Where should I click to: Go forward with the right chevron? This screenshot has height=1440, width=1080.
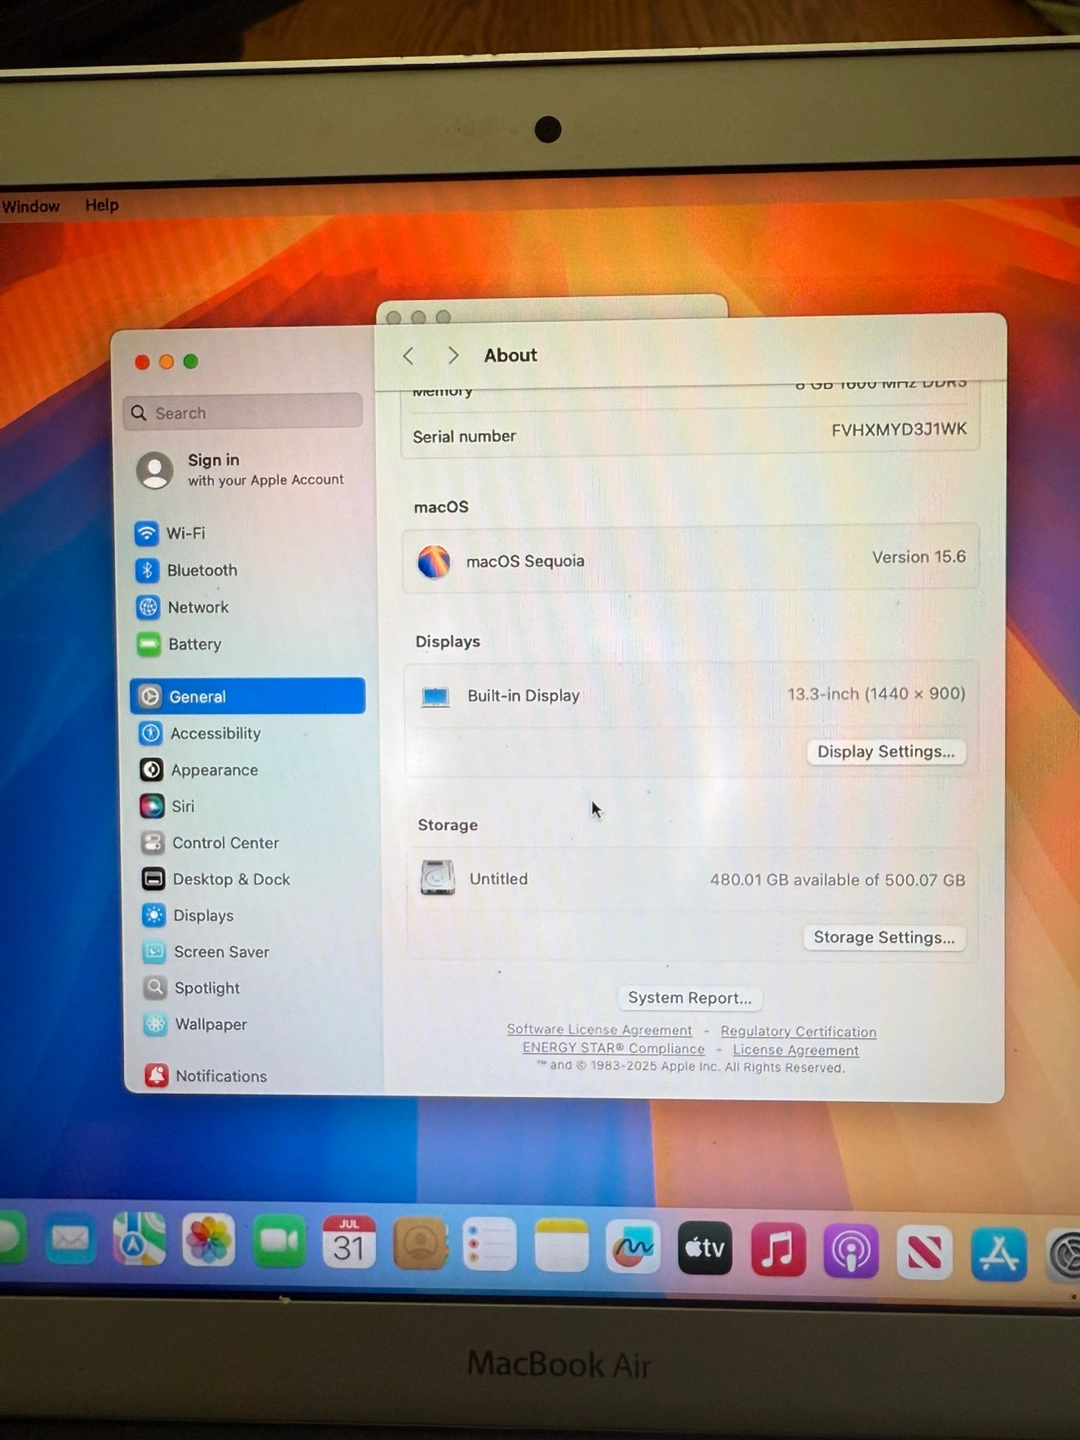click(453, 355)
